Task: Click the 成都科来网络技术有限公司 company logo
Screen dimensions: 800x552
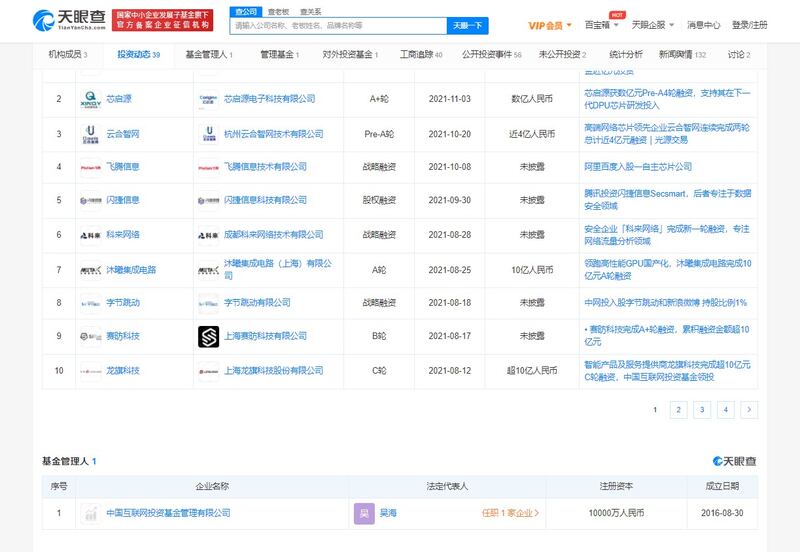Action: tap(208, 235)
